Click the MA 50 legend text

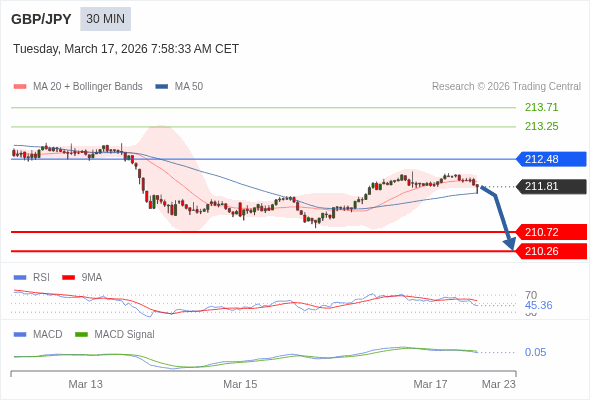189,87
